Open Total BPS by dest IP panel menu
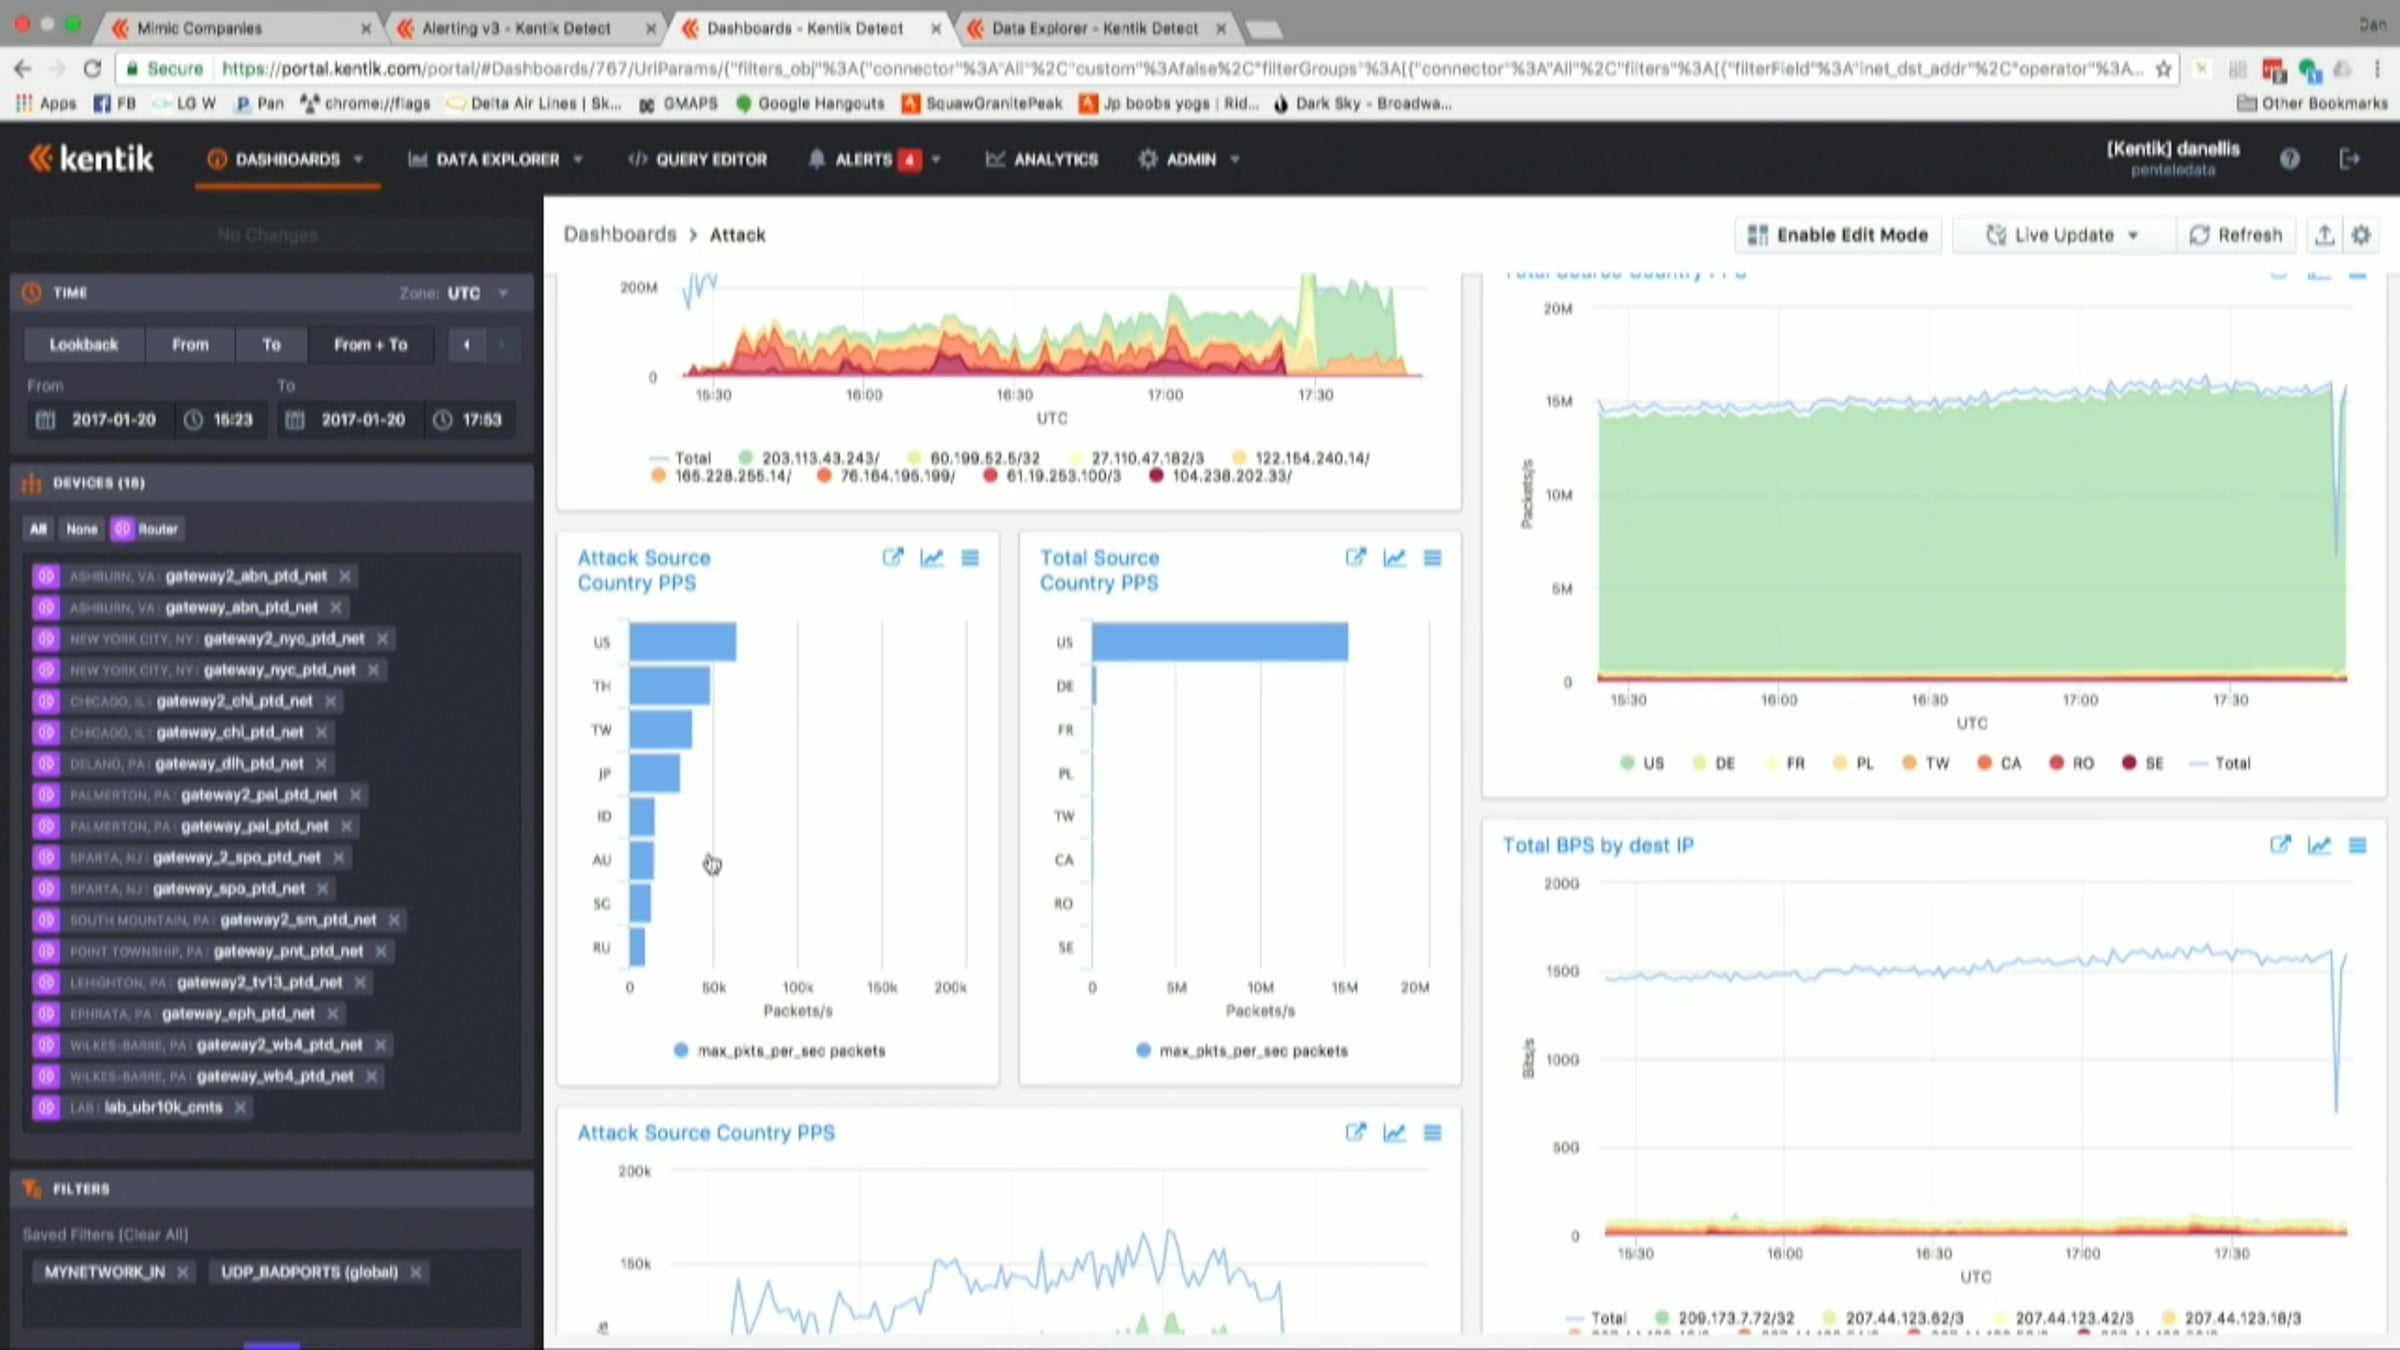Image resolution: width=2400 pixels, height=1350 pixels. (2358, 845)
